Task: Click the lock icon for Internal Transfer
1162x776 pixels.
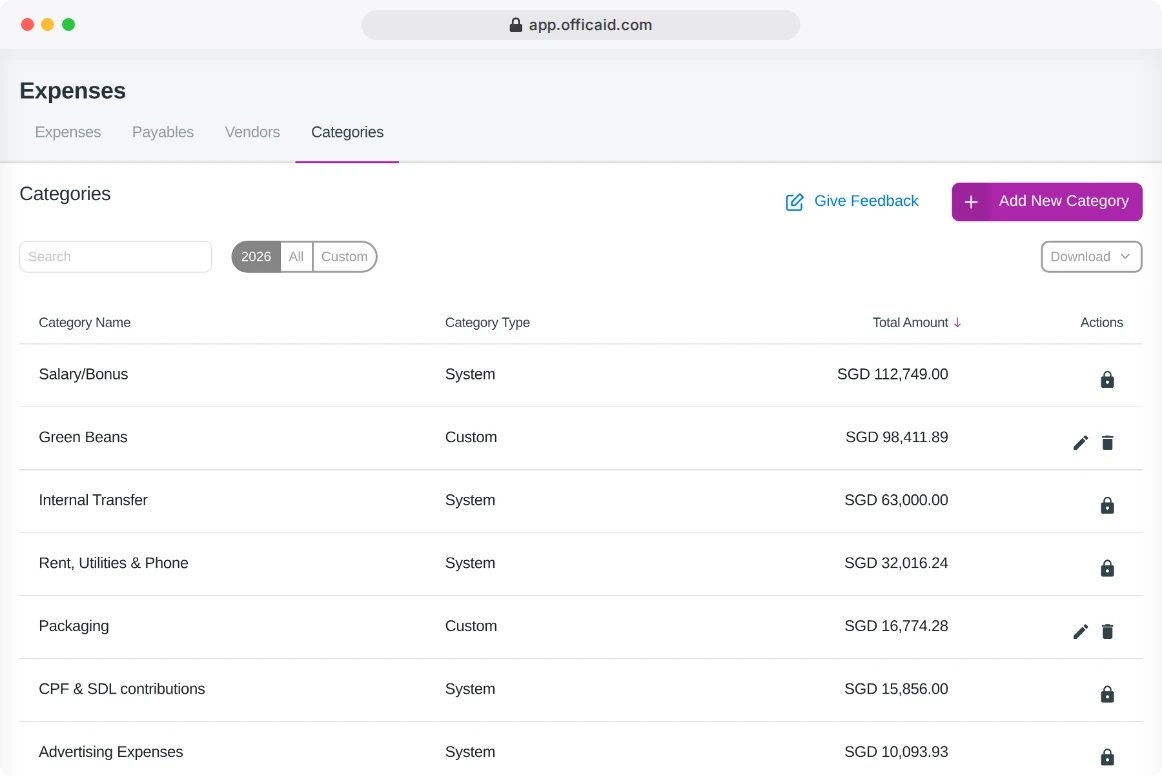Action: point(1107,505)
